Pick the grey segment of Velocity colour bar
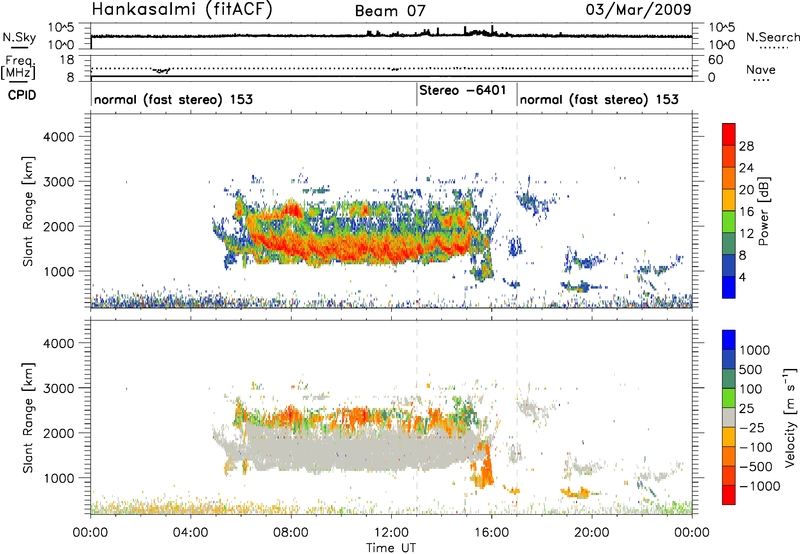Screen dimensions: 800x554 point(729,418)
